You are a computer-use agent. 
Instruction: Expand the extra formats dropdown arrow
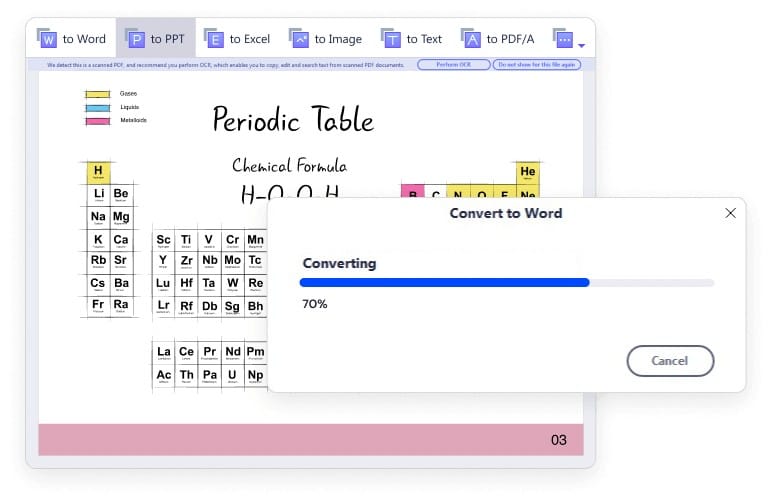click(581, 45)
